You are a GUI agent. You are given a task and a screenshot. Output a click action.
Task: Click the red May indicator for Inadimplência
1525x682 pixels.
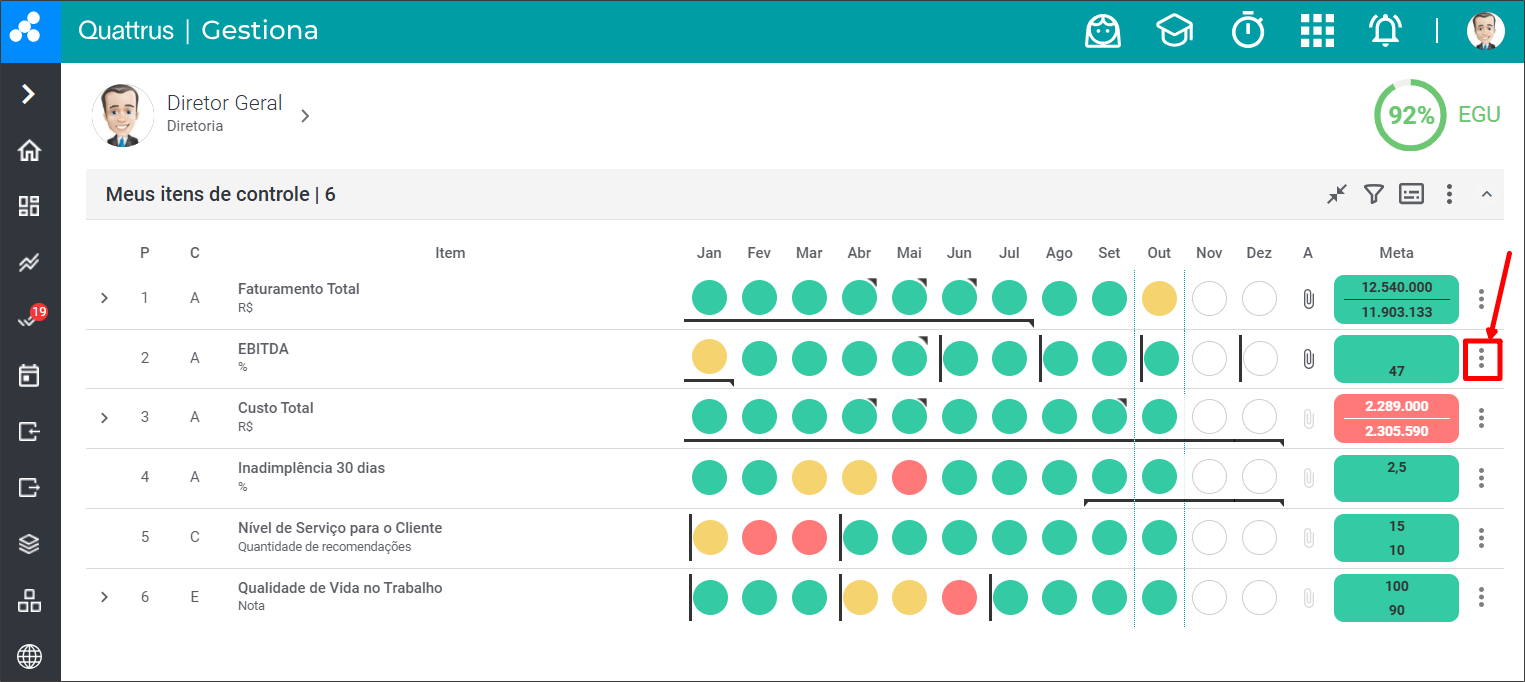pos(909,478)
